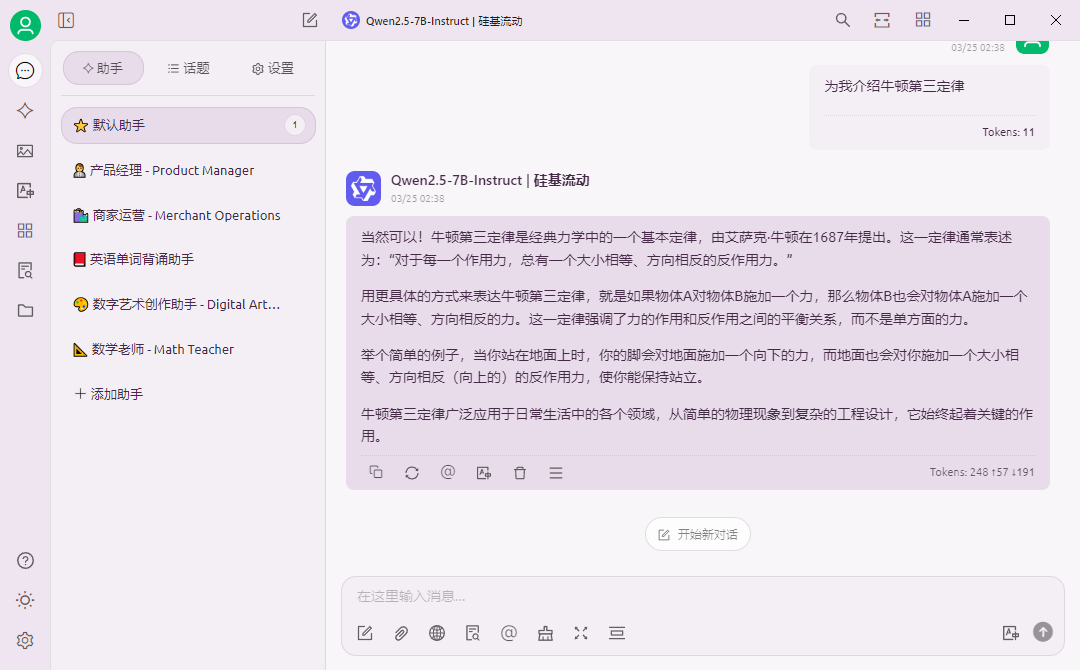Start a new conversation with 开始新对话
The height and width of the screenshot is (670, 1080).
[x=697, y=533]
